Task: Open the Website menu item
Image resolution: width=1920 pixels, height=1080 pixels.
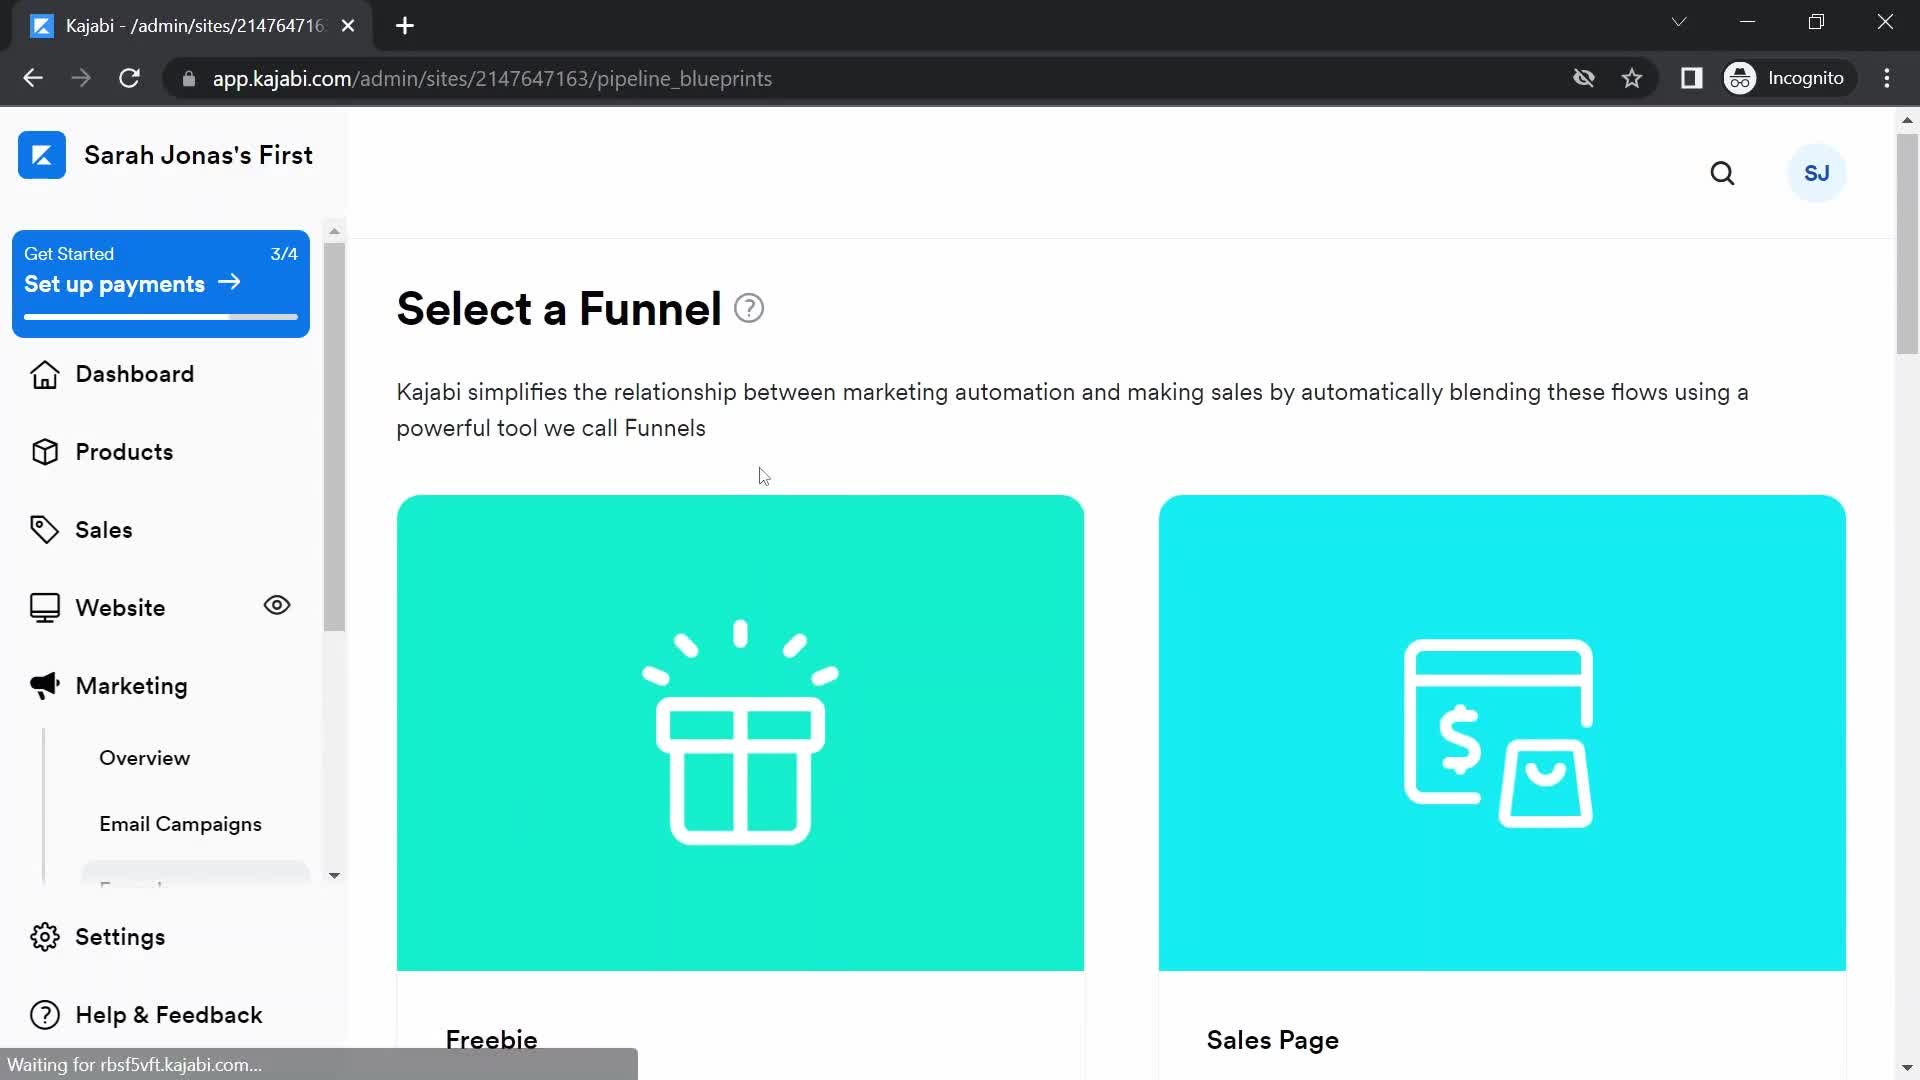Action: pos(120,608)
